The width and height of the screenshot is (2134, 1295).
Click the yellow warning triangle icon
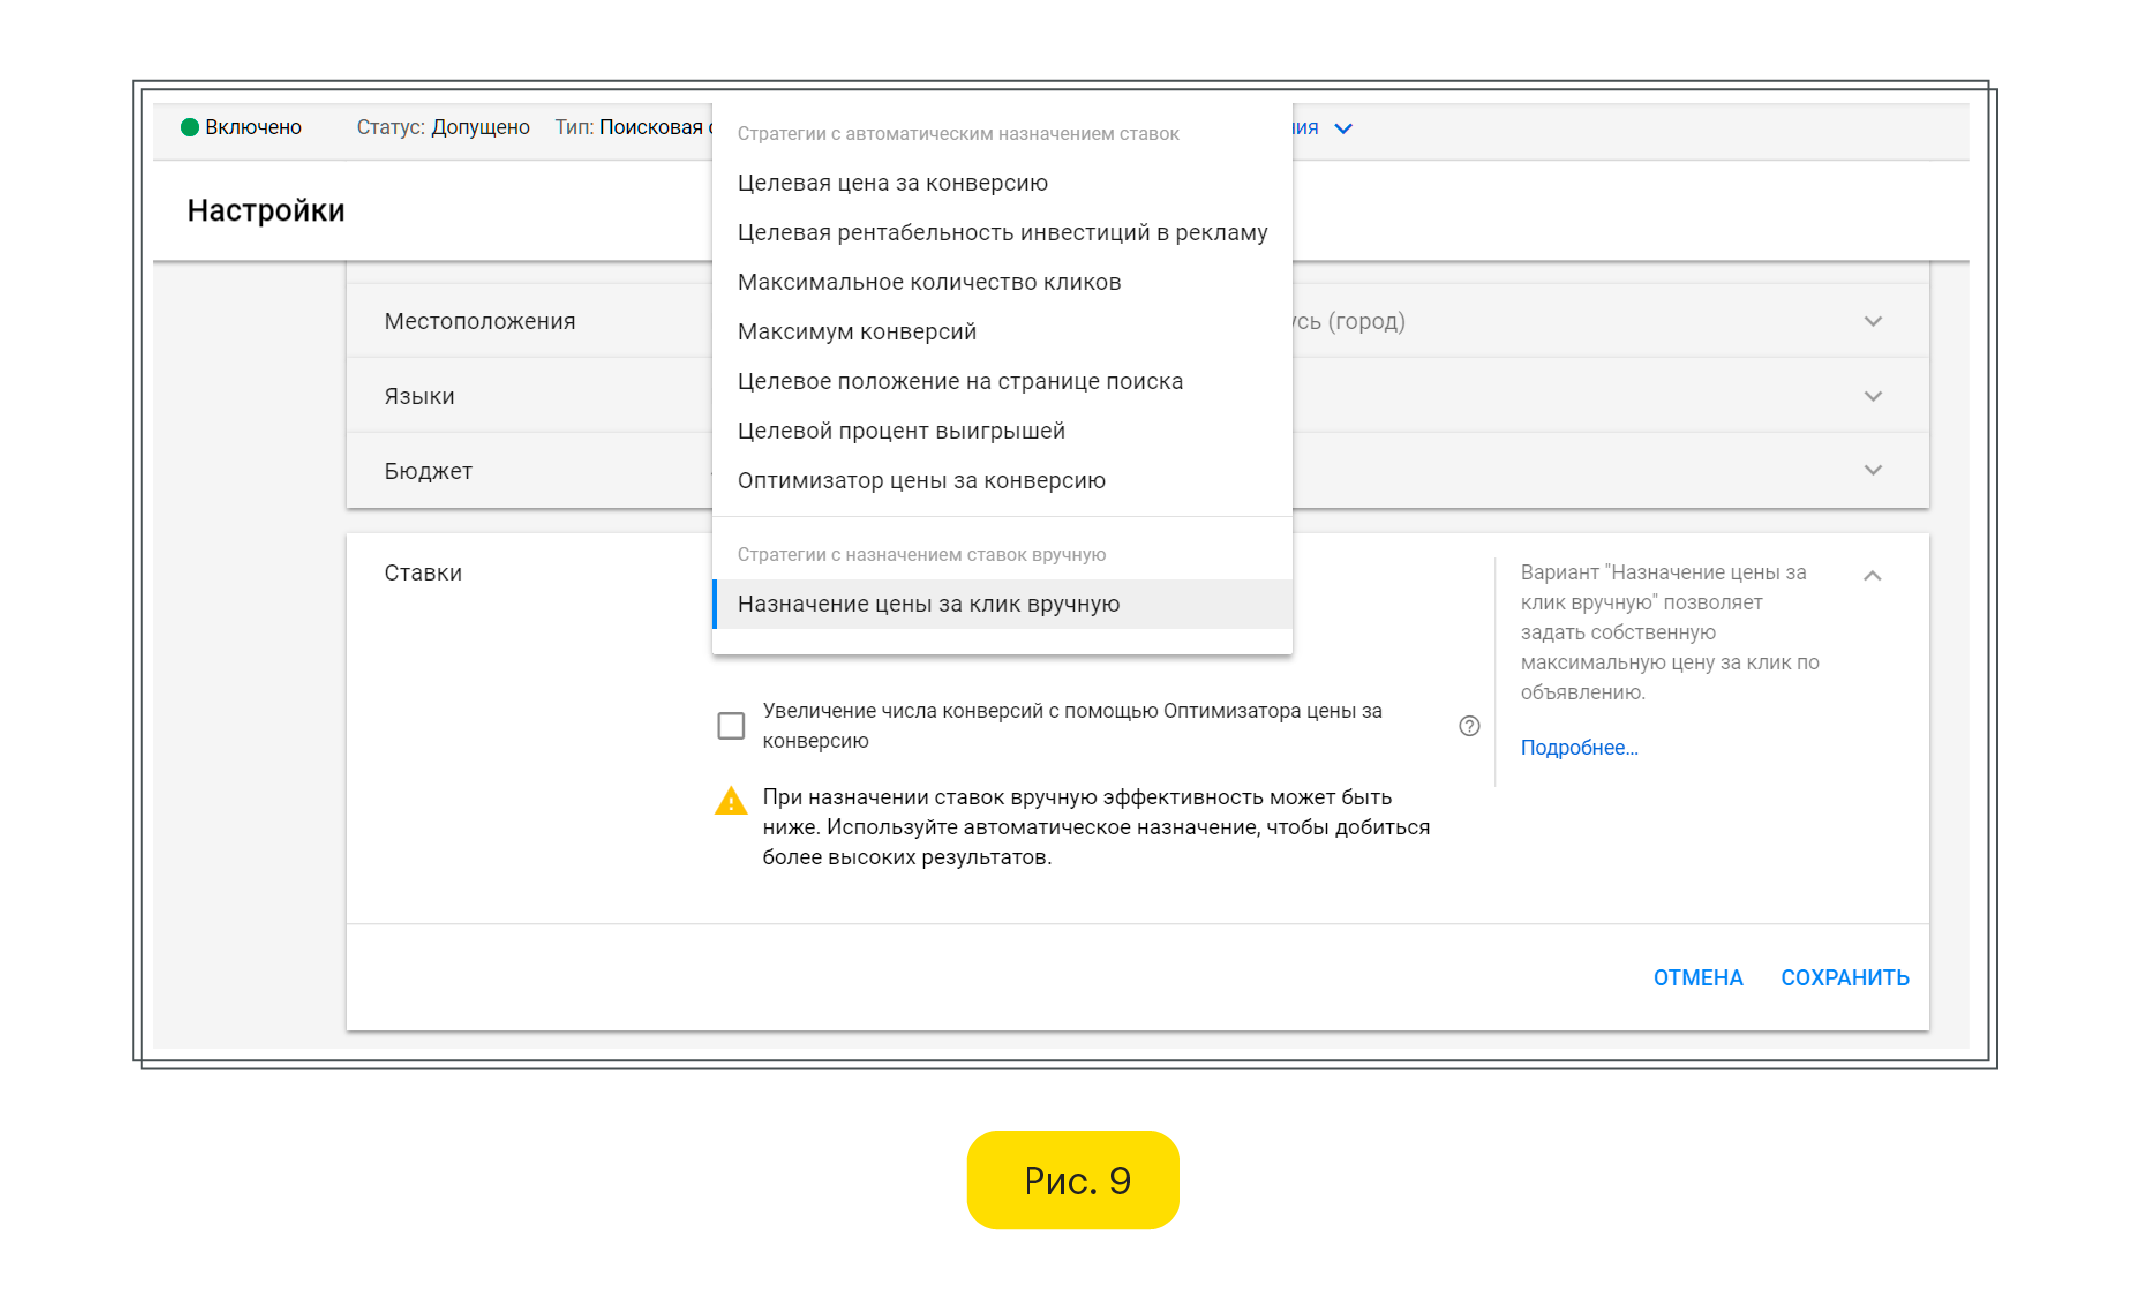731,801
